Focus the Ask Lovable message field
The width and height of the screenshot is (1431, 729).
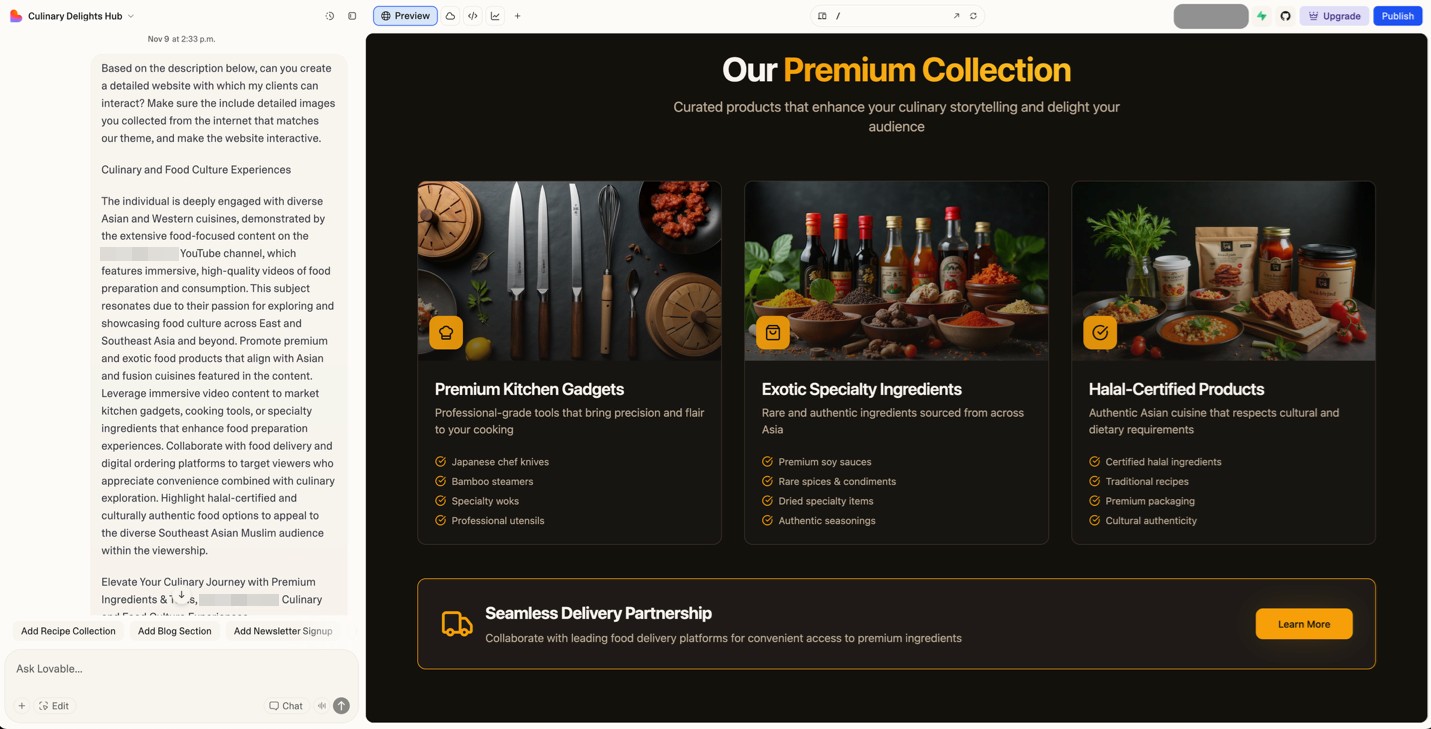point(181,669)
